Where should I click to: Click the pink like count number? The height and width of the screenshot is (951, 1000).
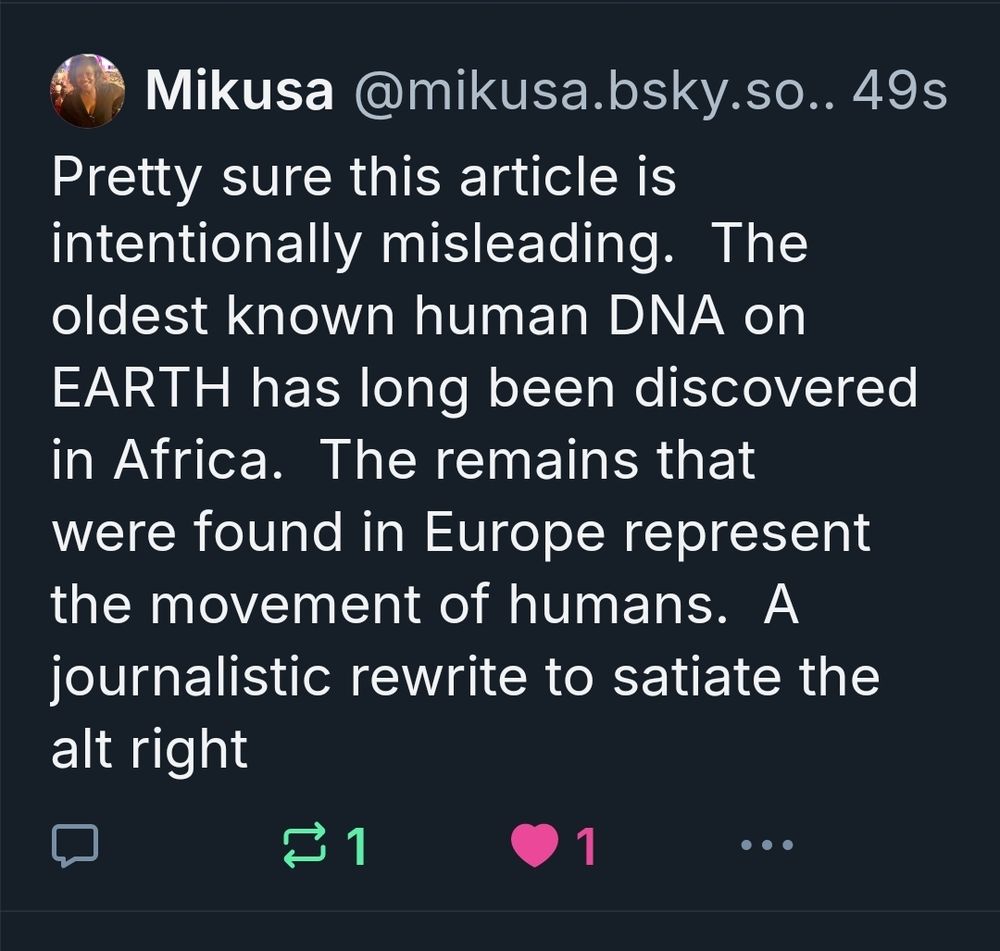pos(586,847)
